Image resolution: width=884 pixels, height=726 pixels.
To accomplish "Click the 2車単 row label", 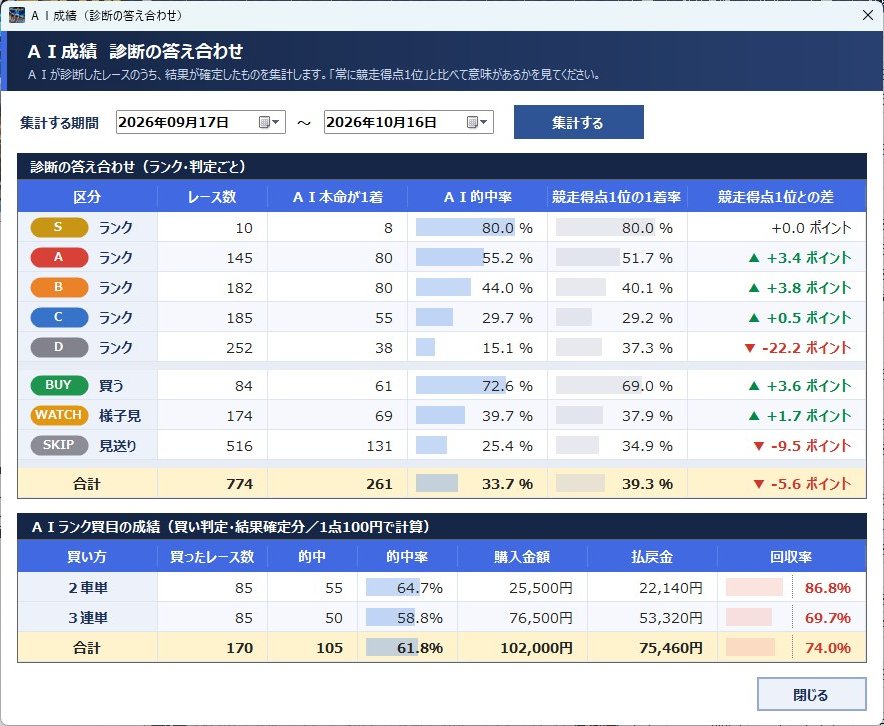I will click(88, 588).
